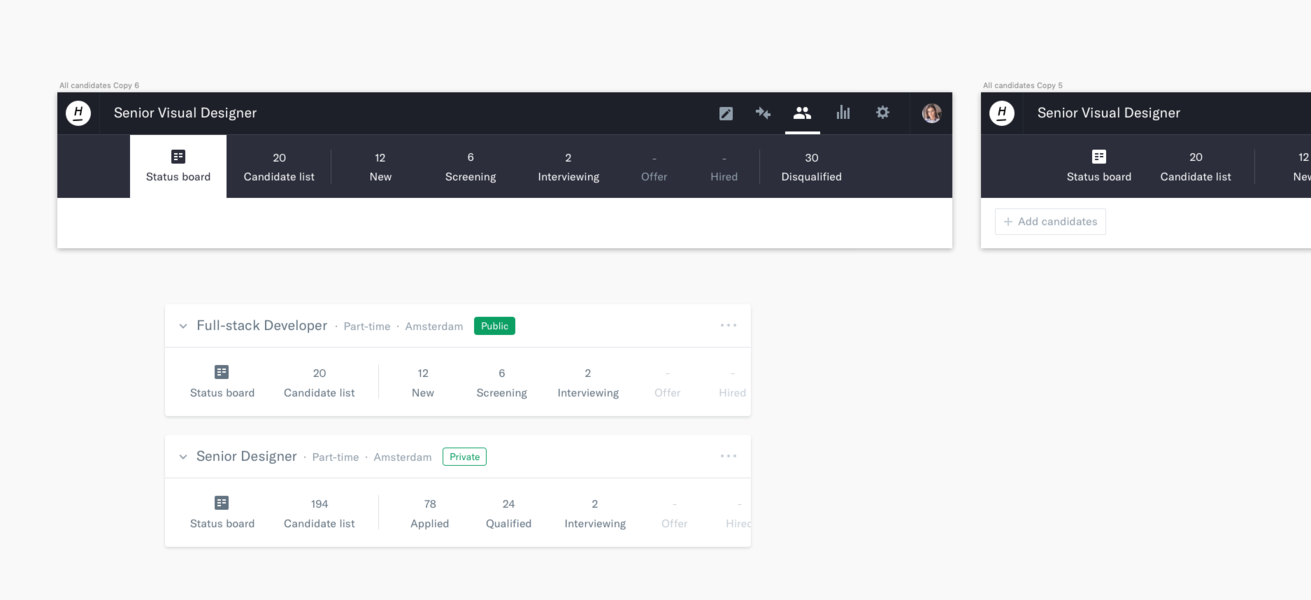
Task: Click the Public badge on Full-stack Developer
Action: tap(494, 326)
